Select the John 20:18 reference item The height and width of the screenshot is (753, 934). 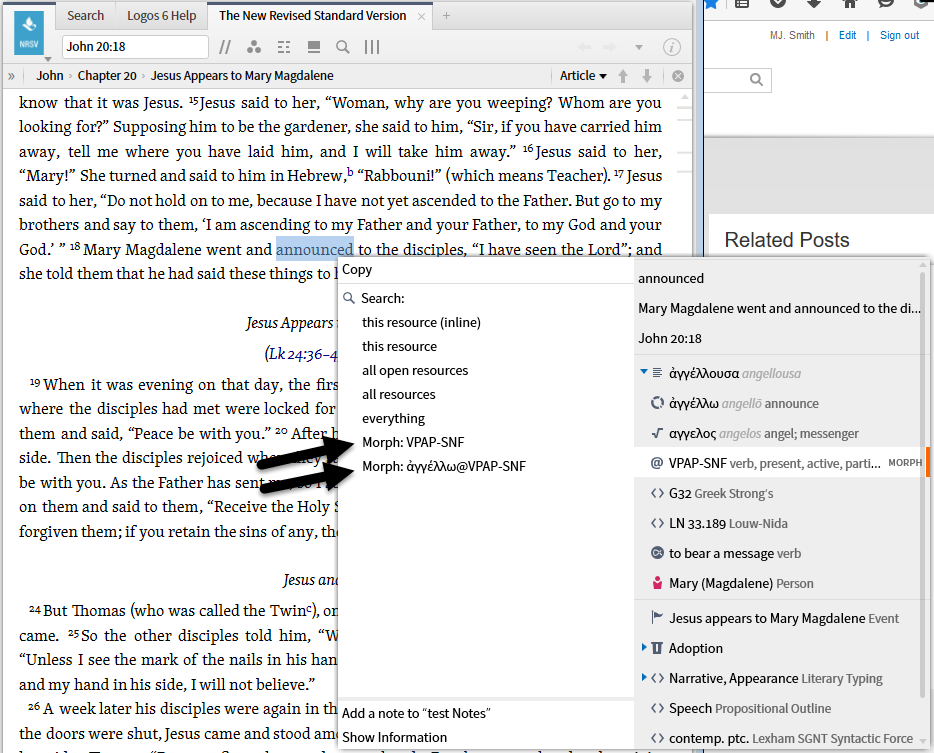click(x=670, y=338)
